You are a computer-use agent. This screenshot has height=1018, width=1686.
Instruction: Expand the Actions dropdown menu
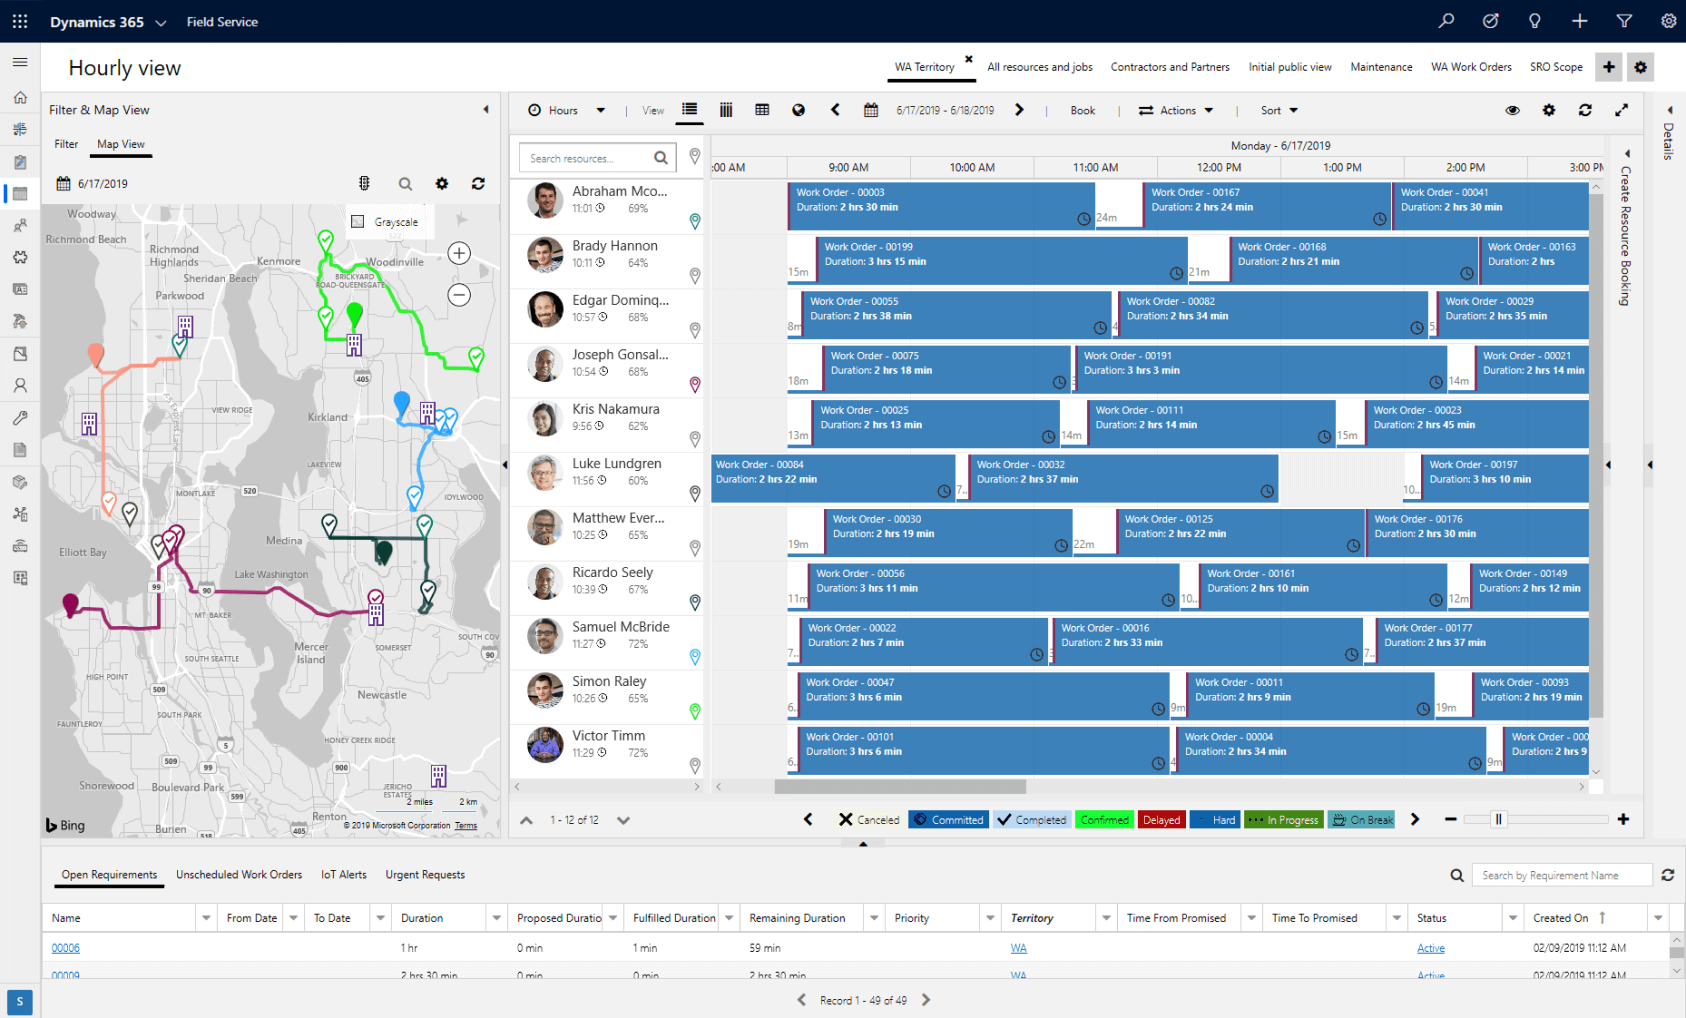[1176, 110]
